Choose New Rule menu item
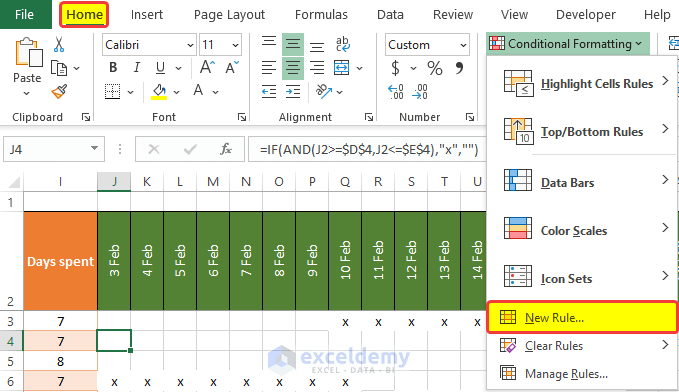Screen dimensions: 679x392 pyautogui.click(x=582, y=317)
